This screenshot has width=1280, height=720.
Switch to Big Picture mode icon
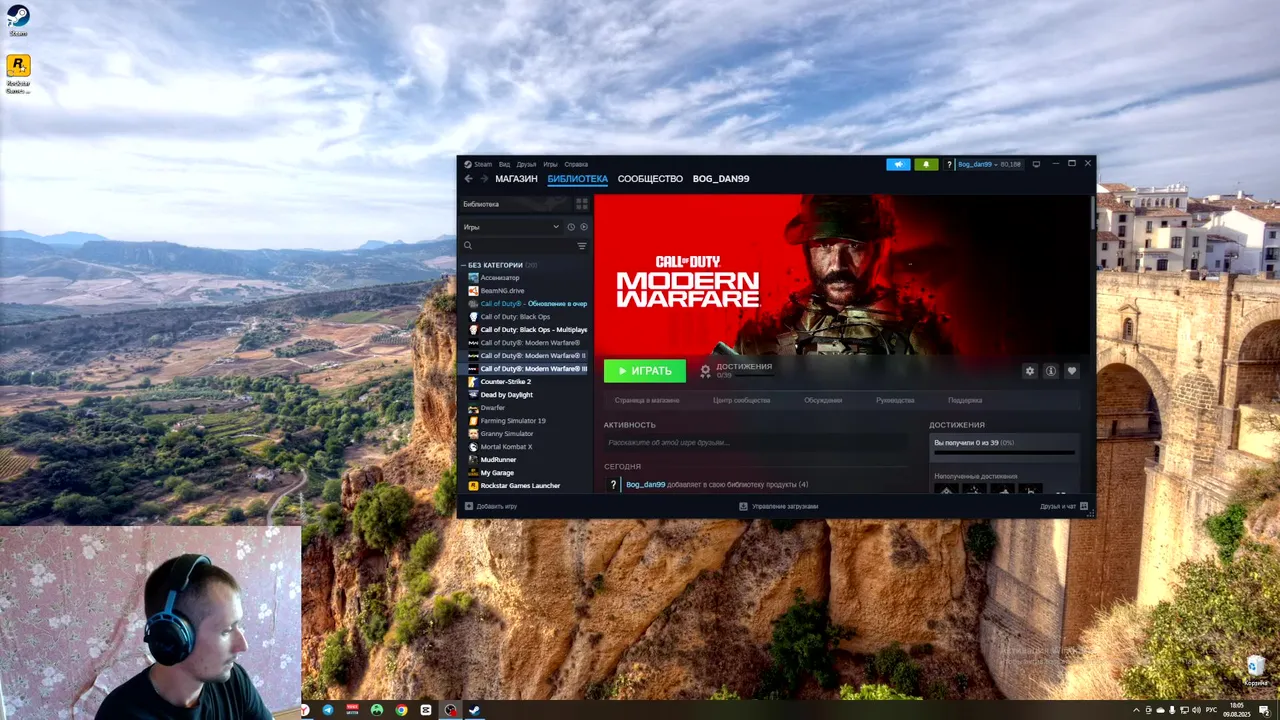point(1036,164)
